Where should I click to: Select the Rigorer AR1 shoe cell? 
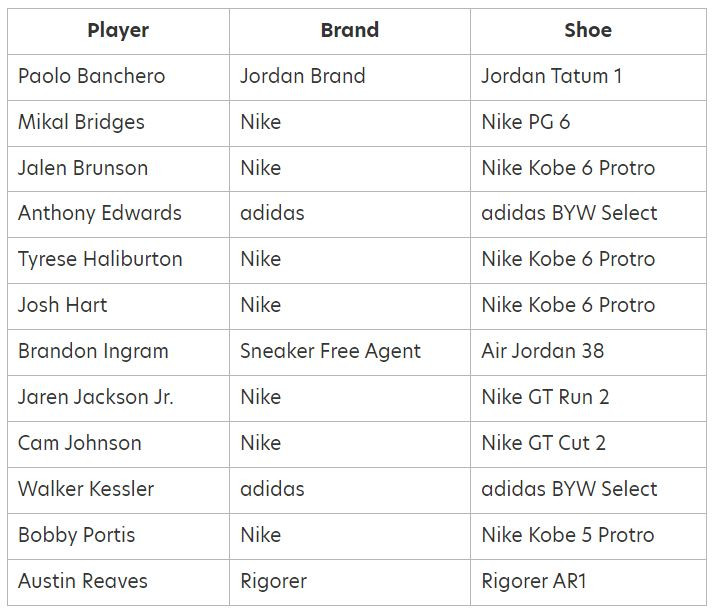(x=588, y=582)
